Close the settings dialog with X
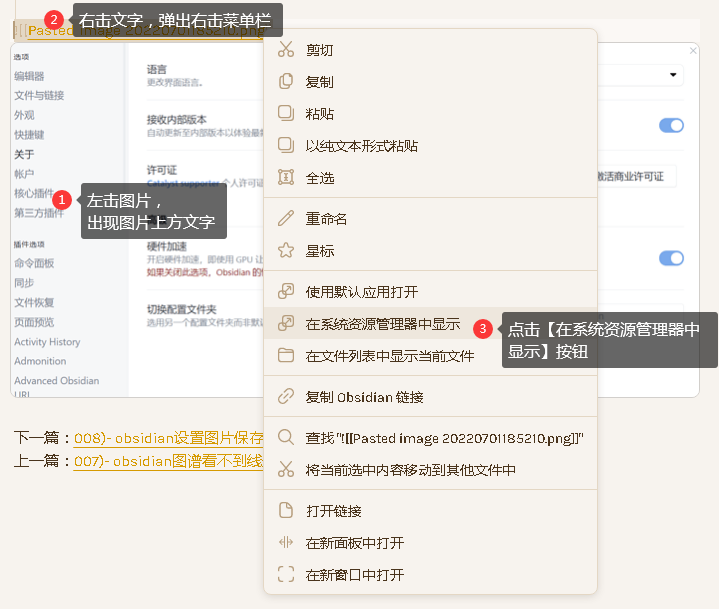Viewport: 719px width, 609px height. coord(693,50)
